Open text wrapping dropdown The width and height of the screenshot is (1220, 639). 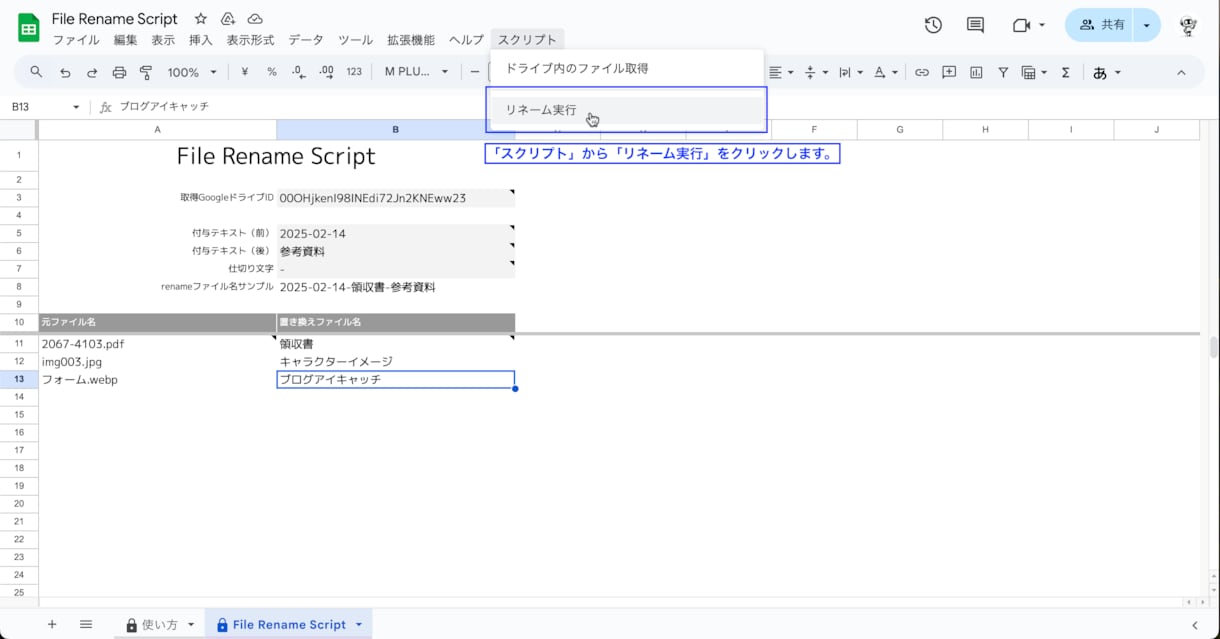(851, 72)
